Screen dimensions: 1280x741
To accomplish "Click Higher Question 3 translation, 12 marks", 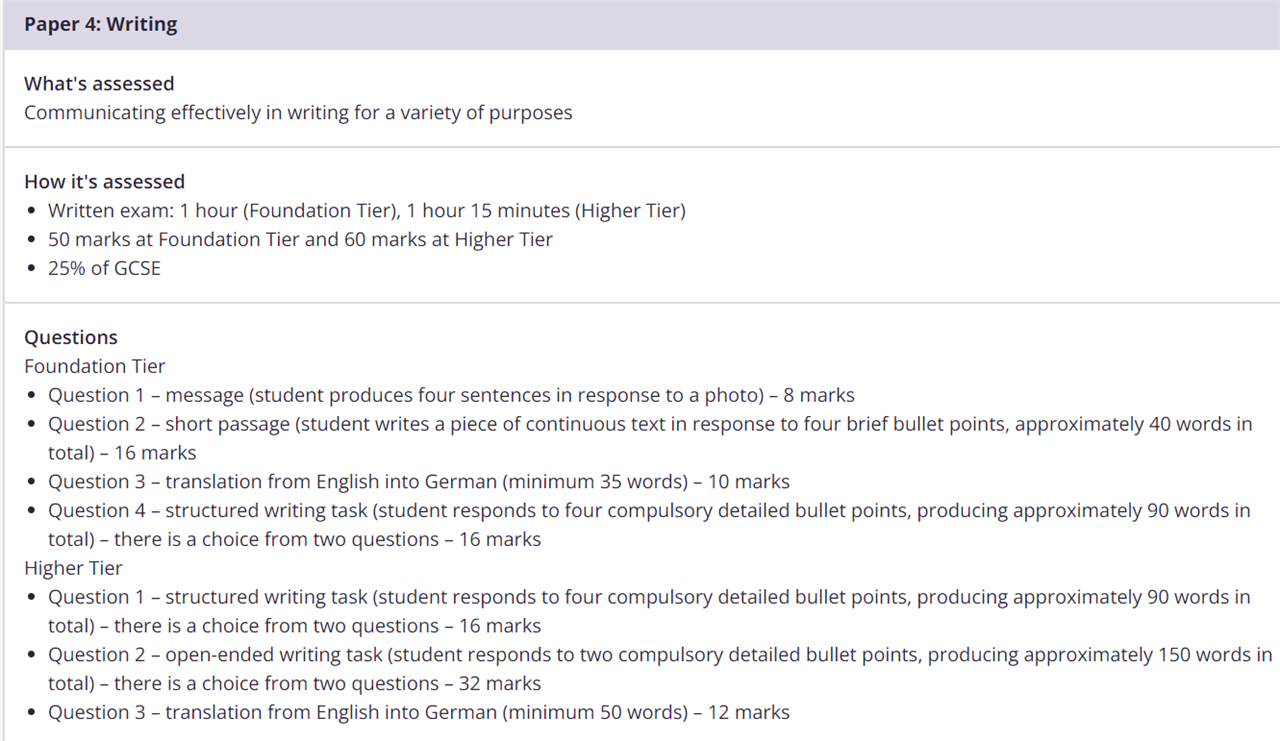I will point(419,713).
